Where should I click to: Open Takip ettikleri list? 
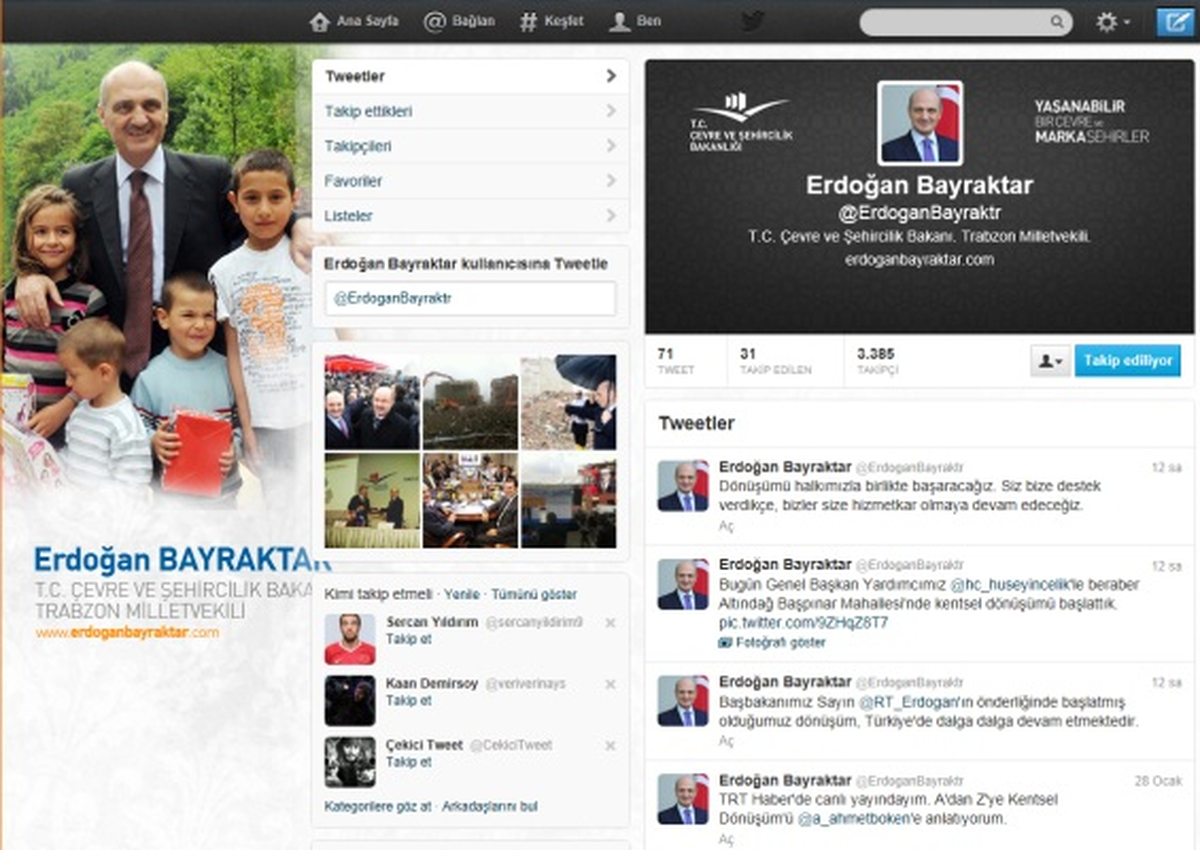pos(470,111)
